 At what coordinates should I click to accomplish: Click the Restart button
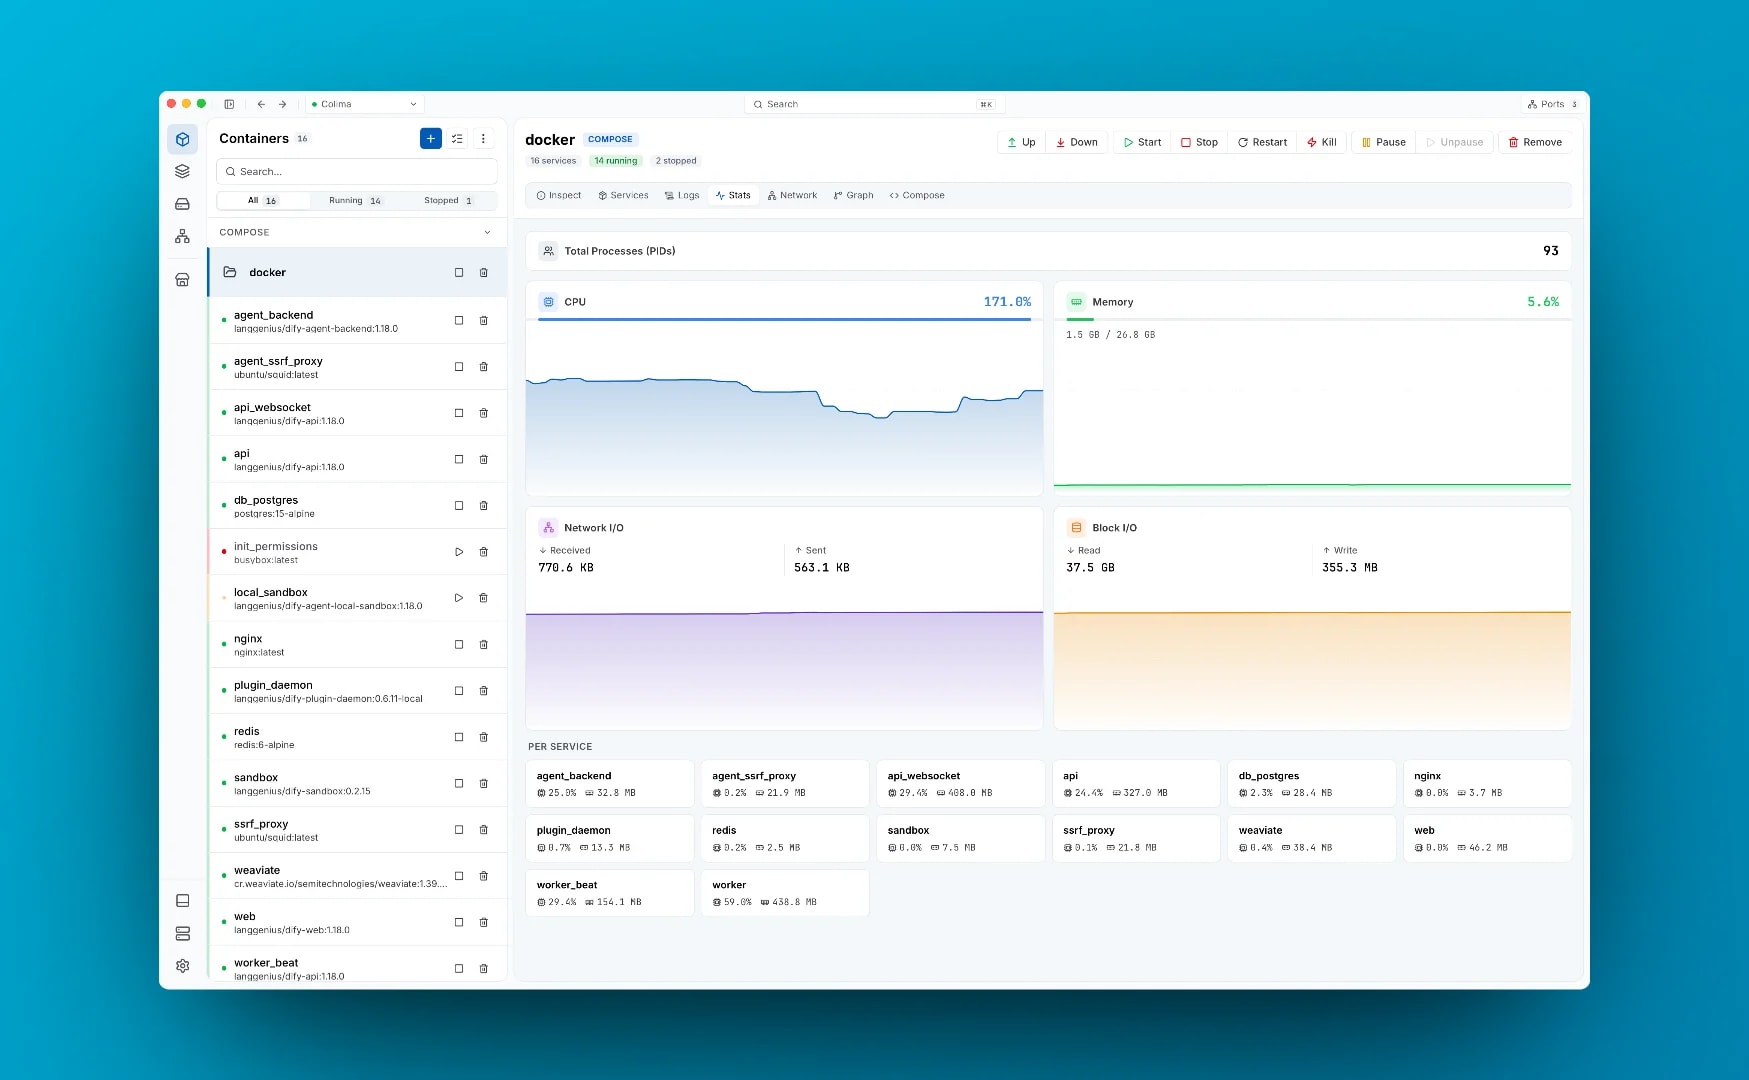pos(1262,142)
